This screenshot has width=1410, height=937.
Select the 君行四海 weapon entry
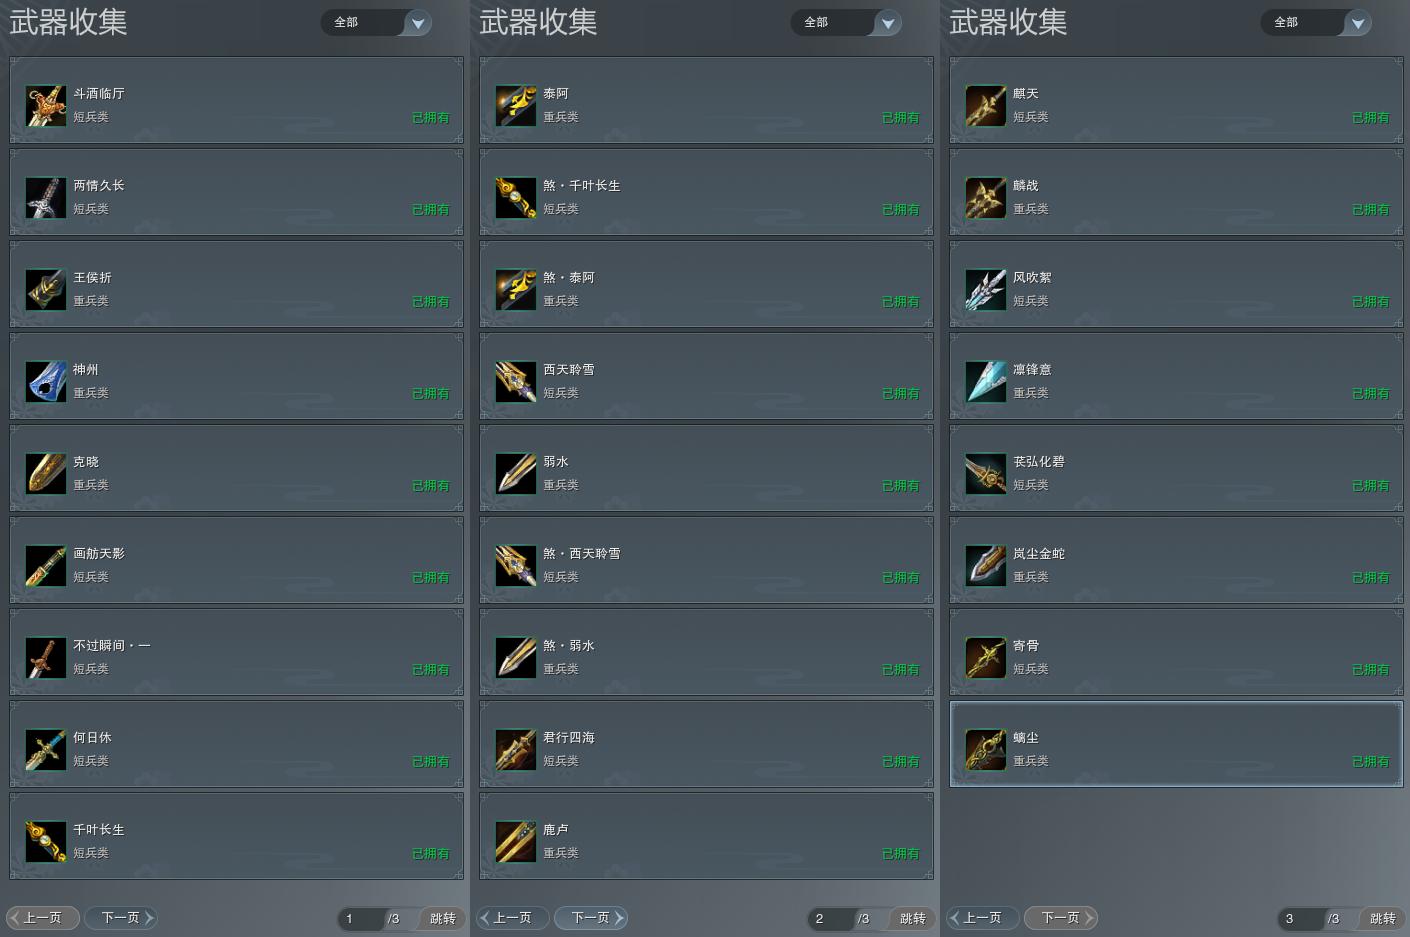(x=707, y=744)
